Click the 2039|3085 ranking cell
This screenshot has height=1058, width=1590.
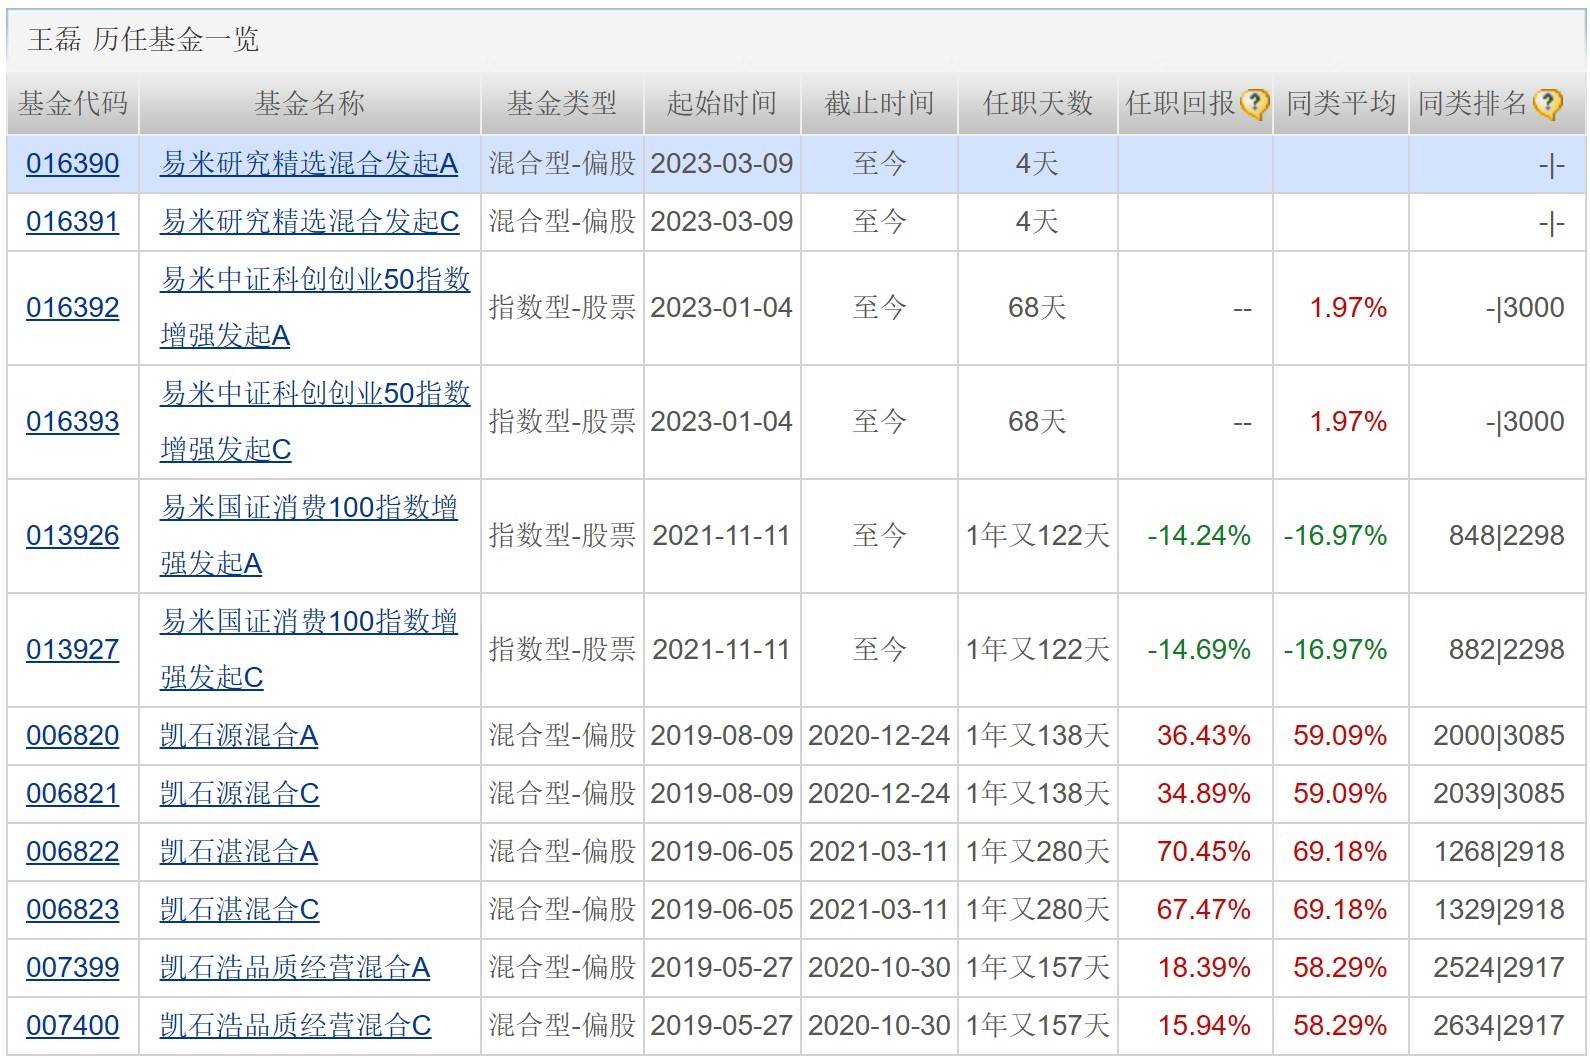click(x=1499, y=794)
